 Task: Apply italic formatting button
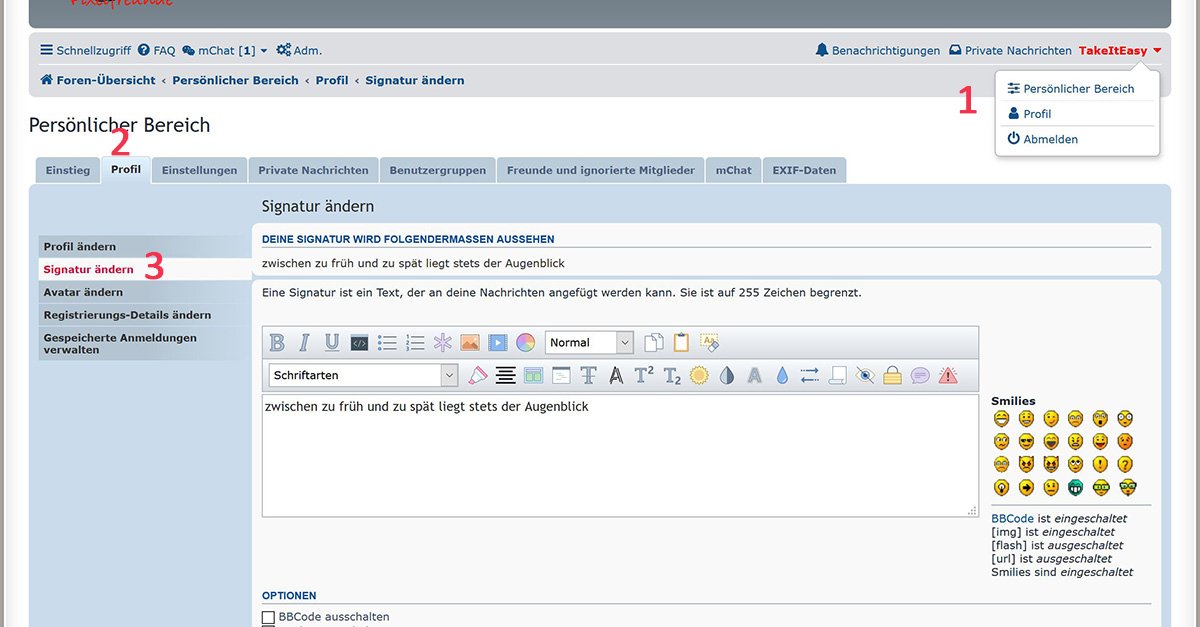pos(305,343)
